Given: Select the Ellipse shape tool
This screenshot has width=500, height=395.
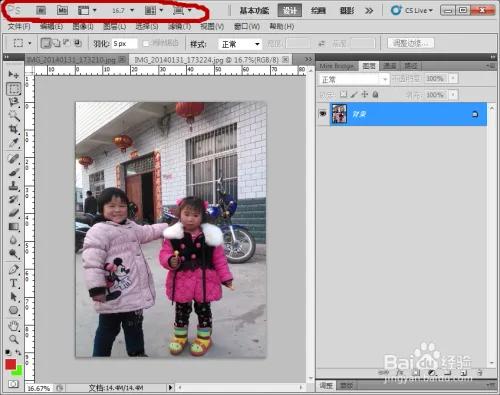Looking at the screenshot, I should pyautogui.click(x=13, y=310).
